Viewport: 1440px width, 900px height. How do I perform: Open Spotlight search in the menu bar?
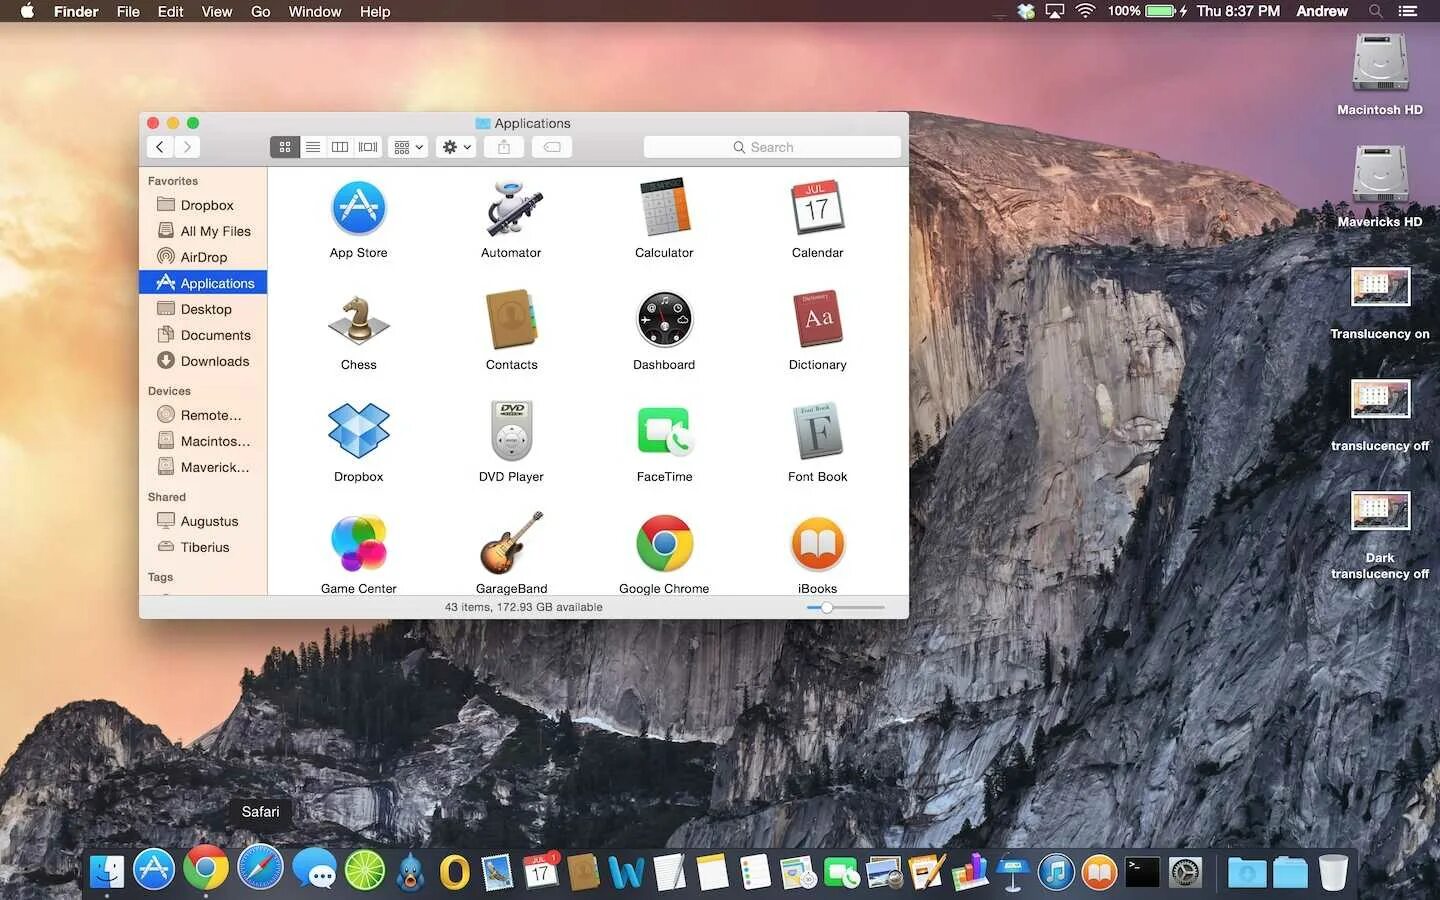point(1376,11)
